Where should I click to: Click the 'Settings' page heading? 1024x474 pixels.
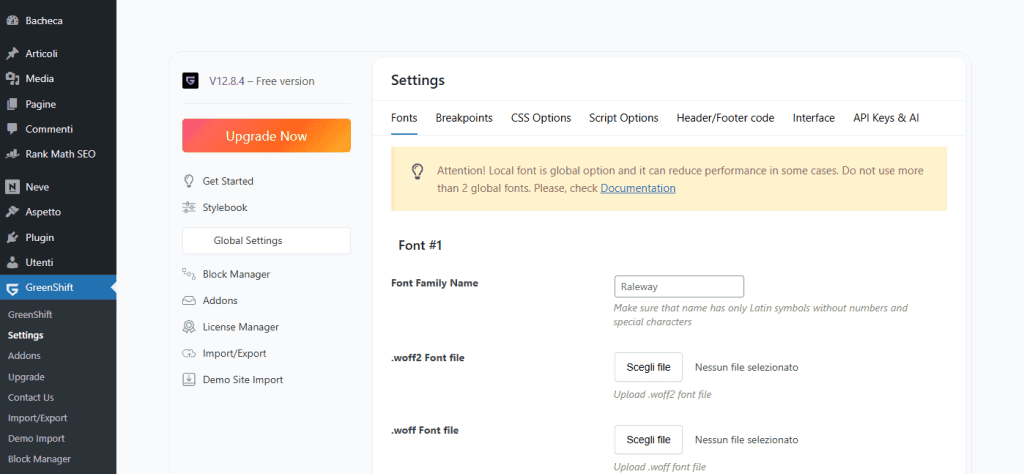(x=418, y=80)
